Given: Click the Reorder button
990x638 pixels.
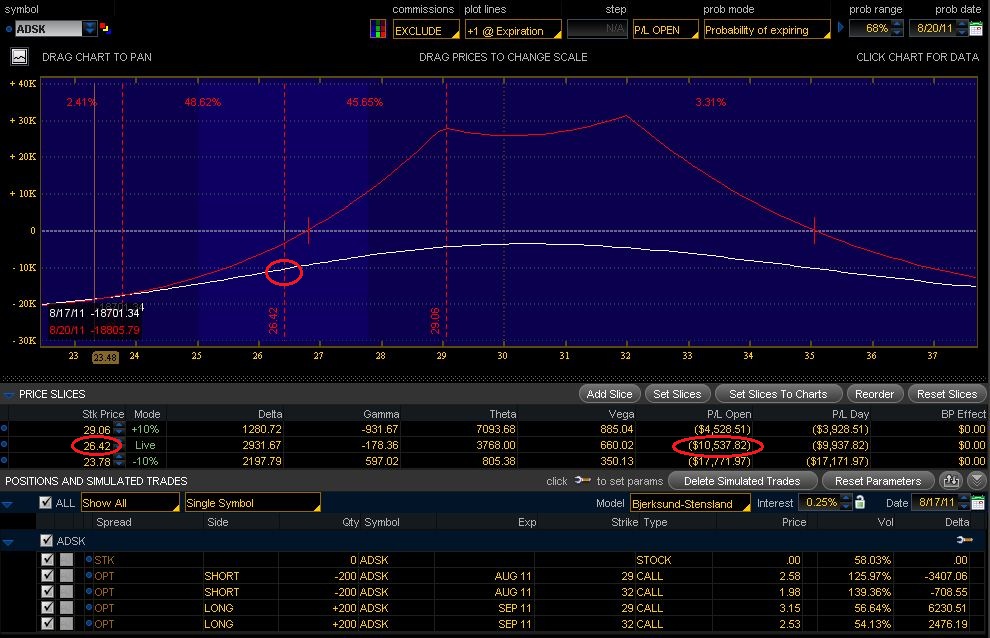Looking at the screenshot, I should coord(874,394).
